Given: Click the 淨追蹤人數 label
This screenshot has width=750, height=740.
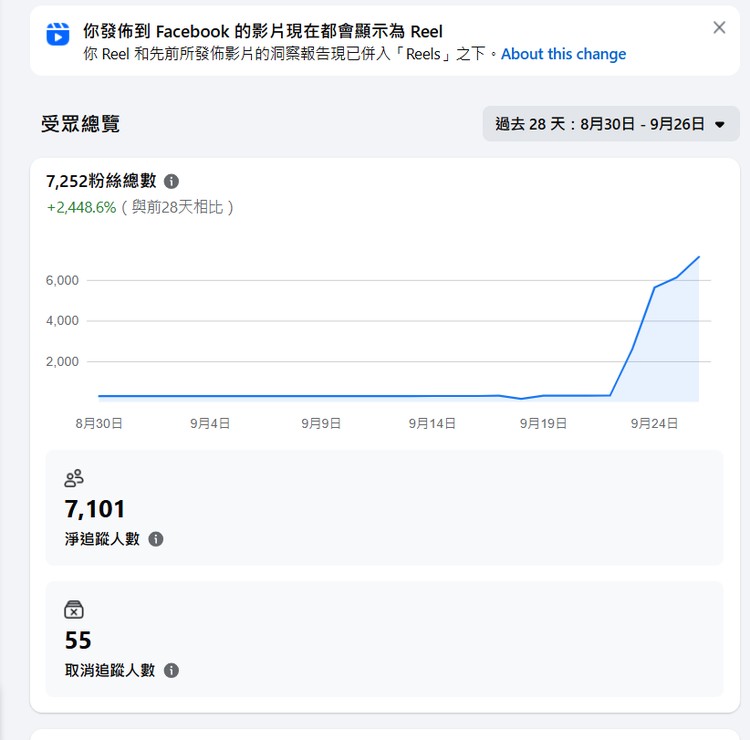Looking at the screenshot, I should tap(102, 539).
